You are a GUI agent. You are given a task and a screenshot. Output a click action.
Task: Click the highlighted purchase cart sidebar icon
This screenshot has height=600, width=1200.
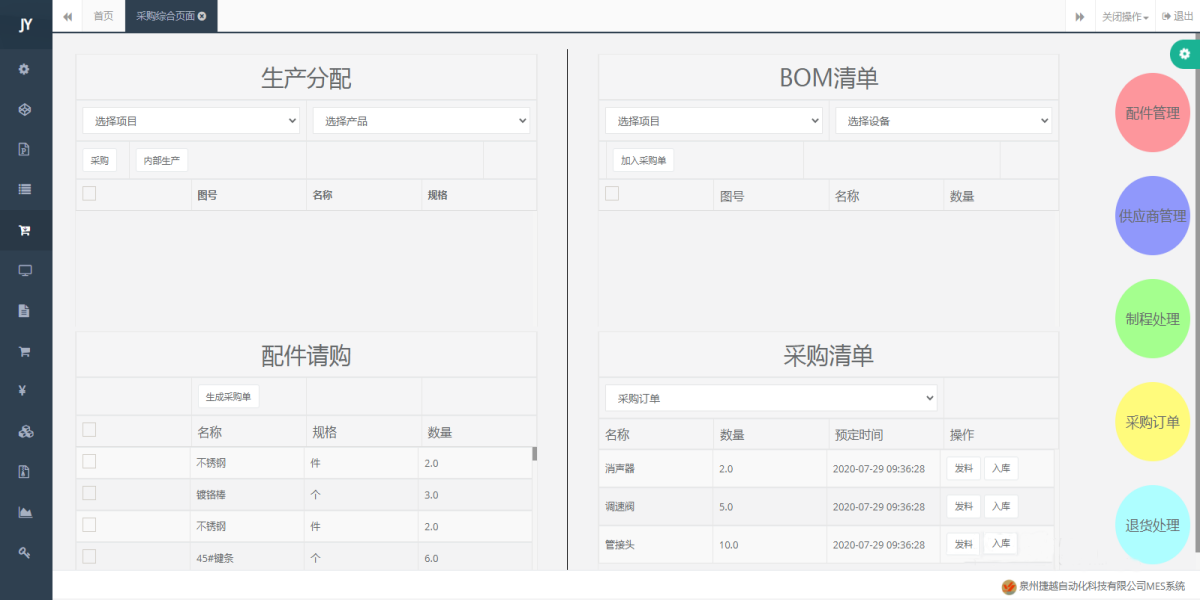[x=25, y=230]
